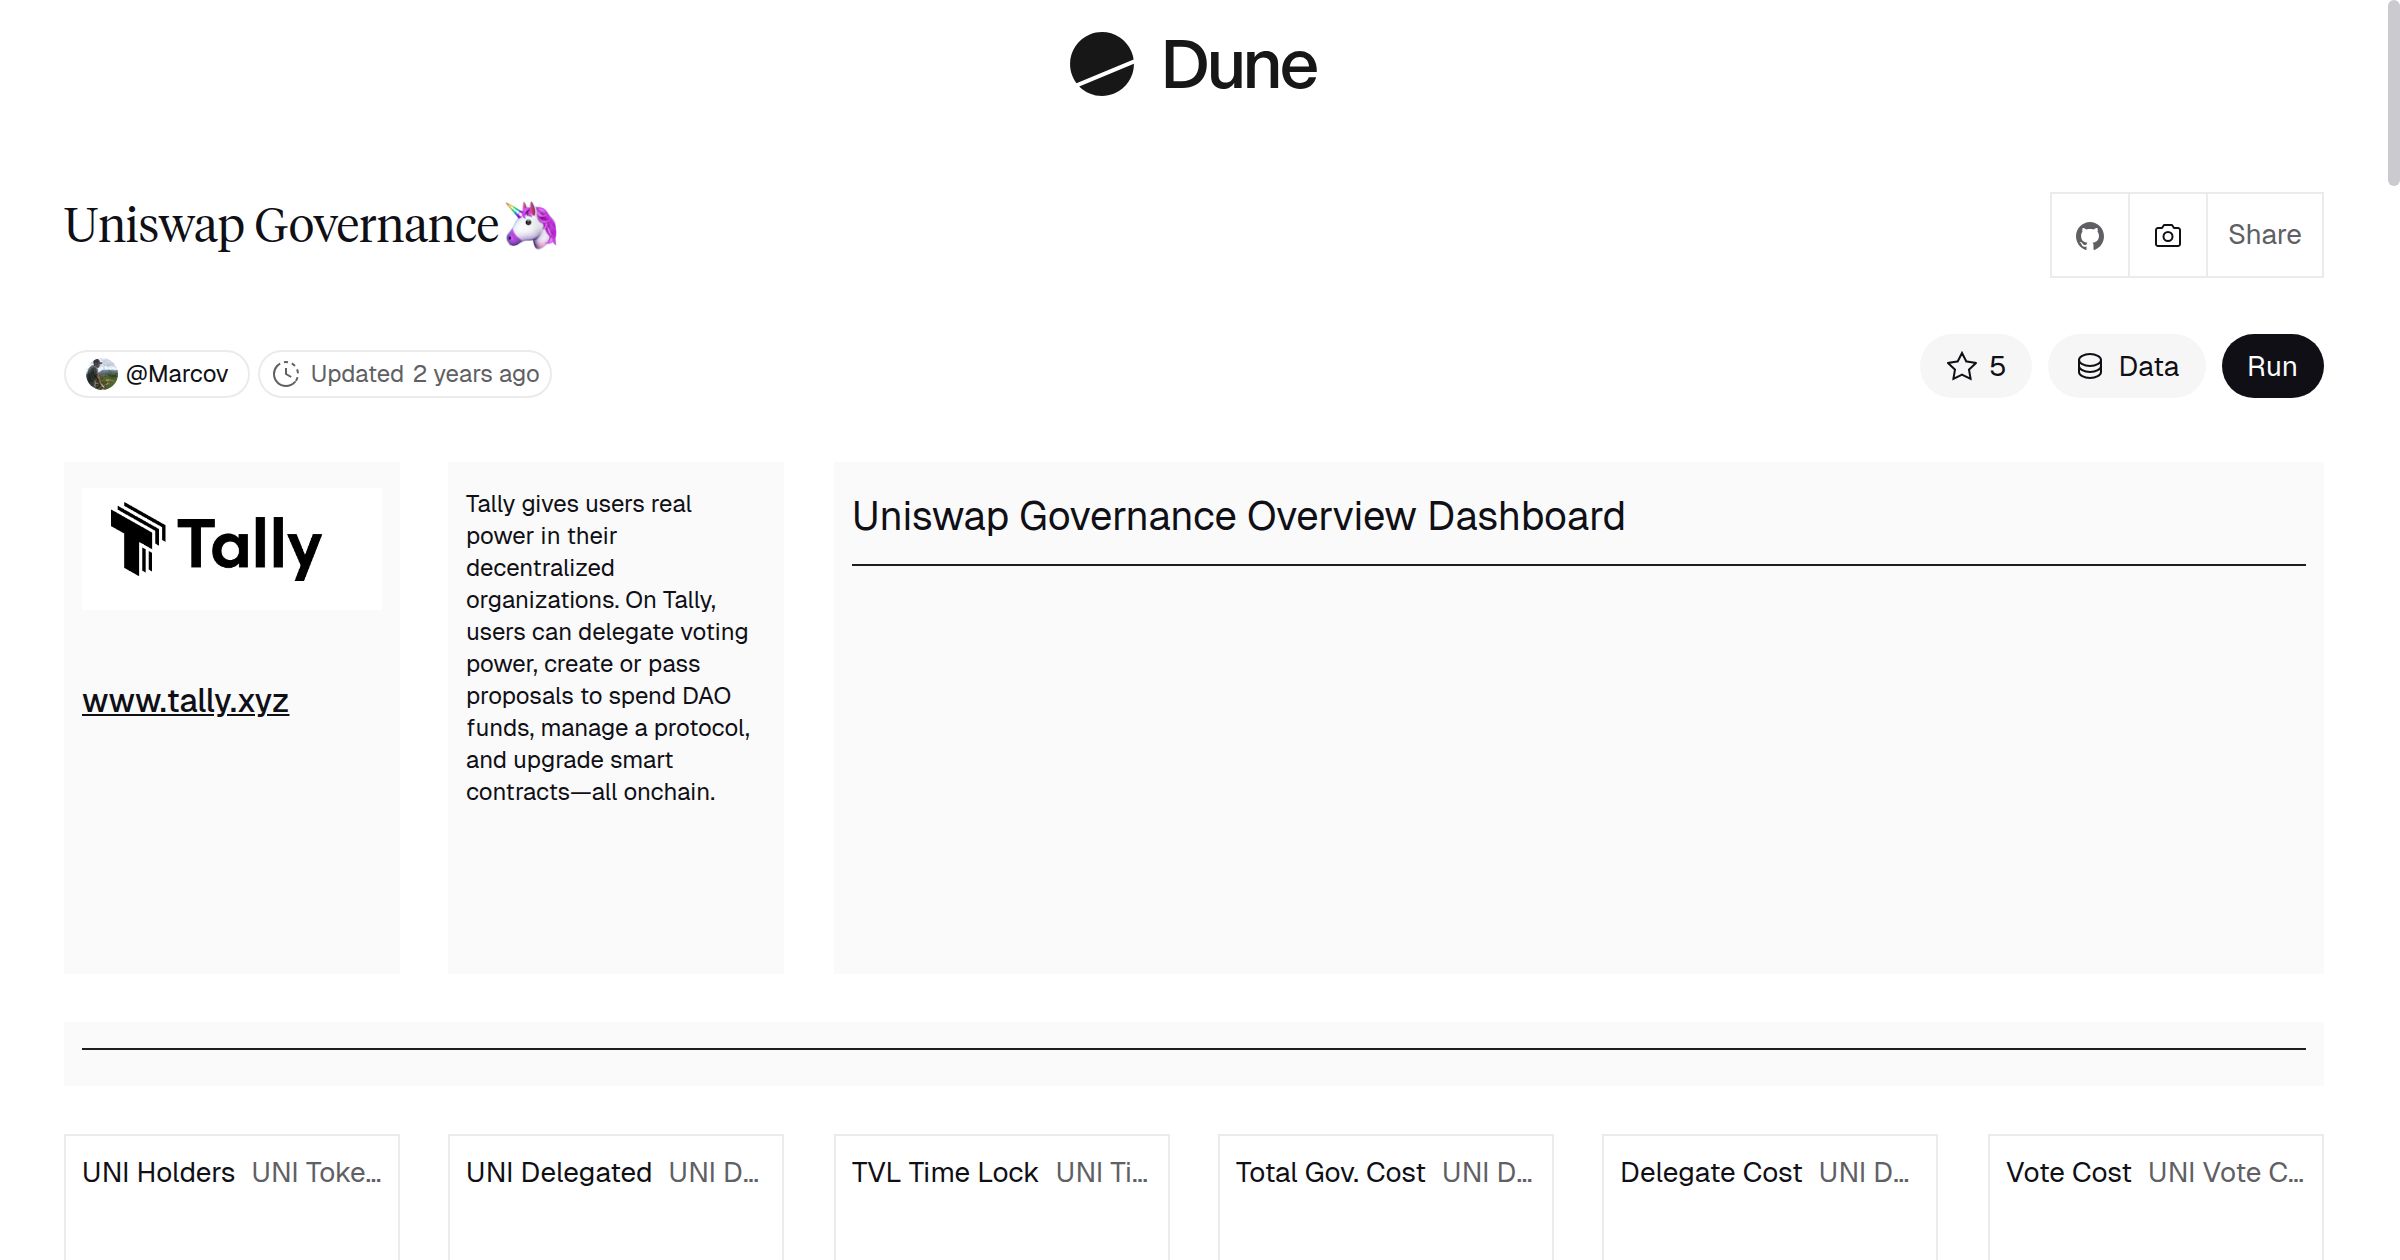This screenshot has width=2400, height=1260.
Task: Open the Data panel
Action: click(x=2126, y=366)
